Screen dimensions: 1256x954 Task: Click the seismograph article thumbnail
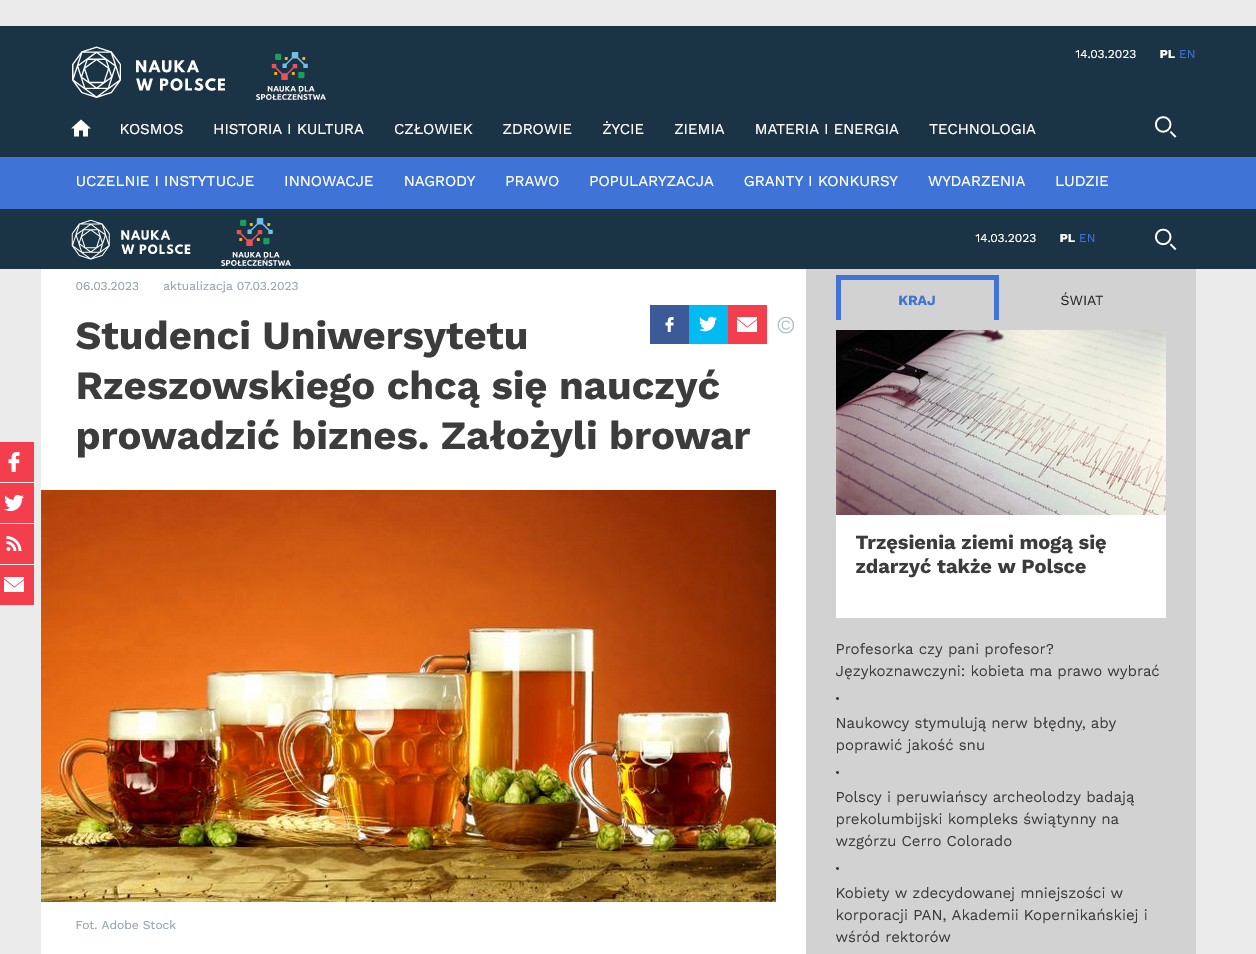point(1000,423)
